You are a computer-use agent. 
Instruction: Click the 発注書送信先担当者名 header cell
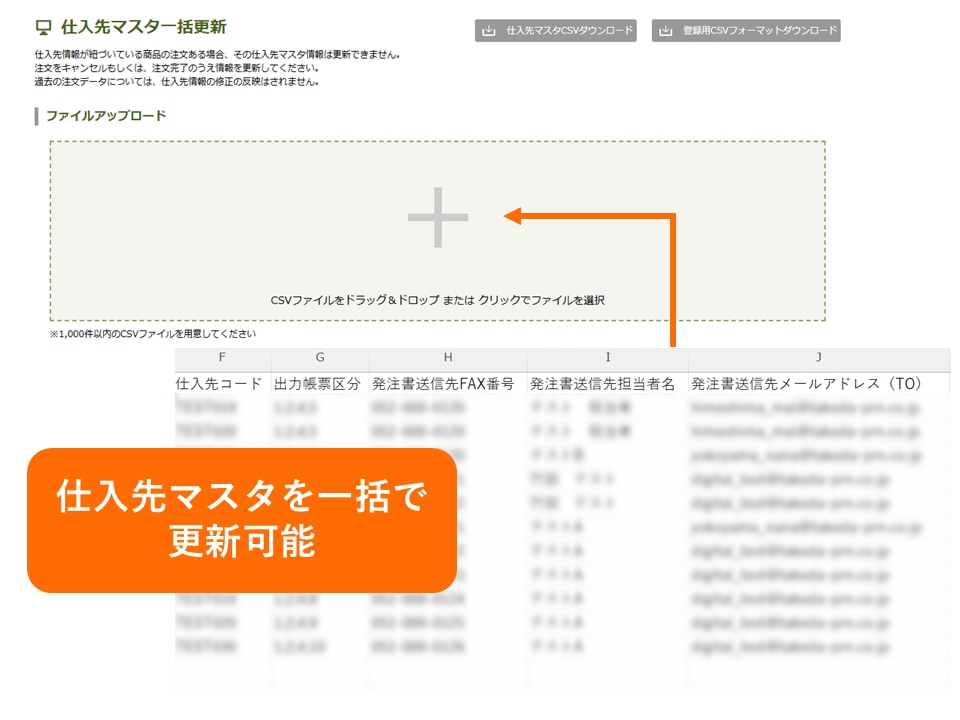603,384
